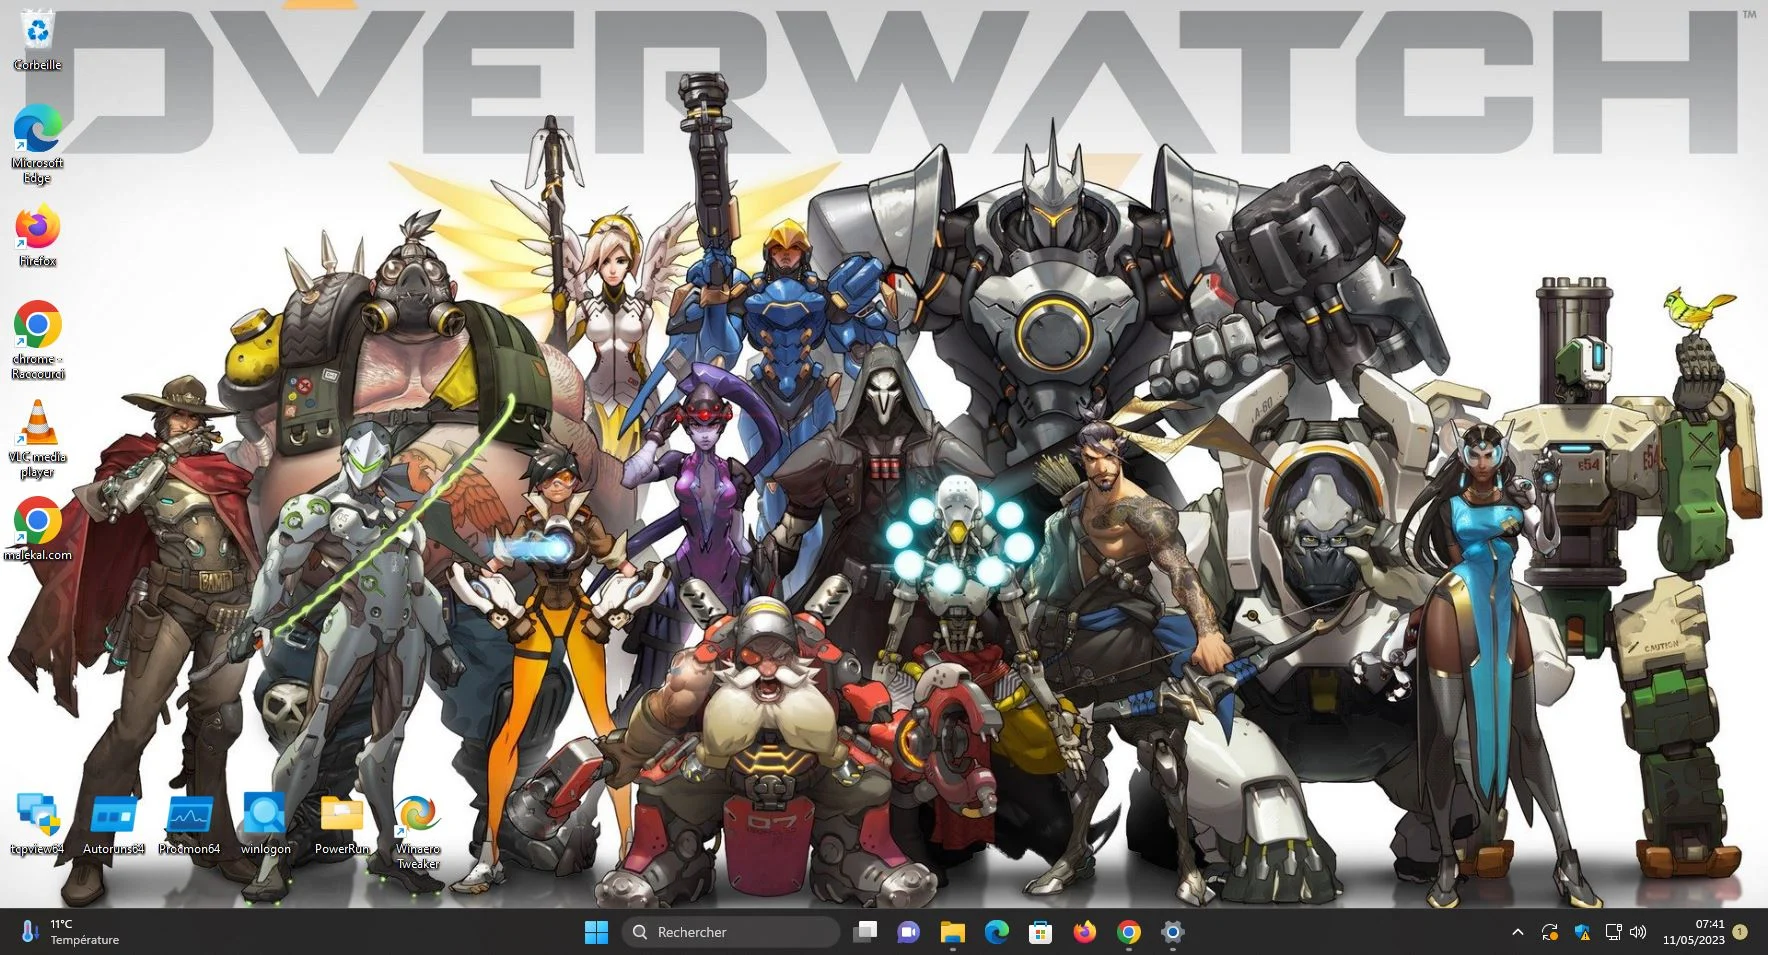The width and height of the screenshot is (1768, 955).
Task: Click the Rechercher taskbar search box
Action: click(731, 932)
